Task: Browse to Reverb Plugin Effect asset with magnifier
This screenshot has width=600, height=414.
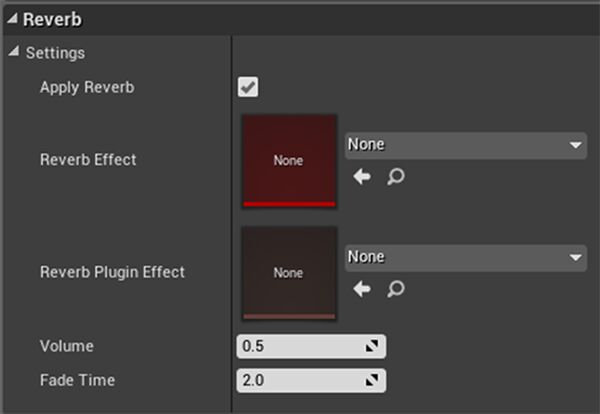Action: [395, 289]
